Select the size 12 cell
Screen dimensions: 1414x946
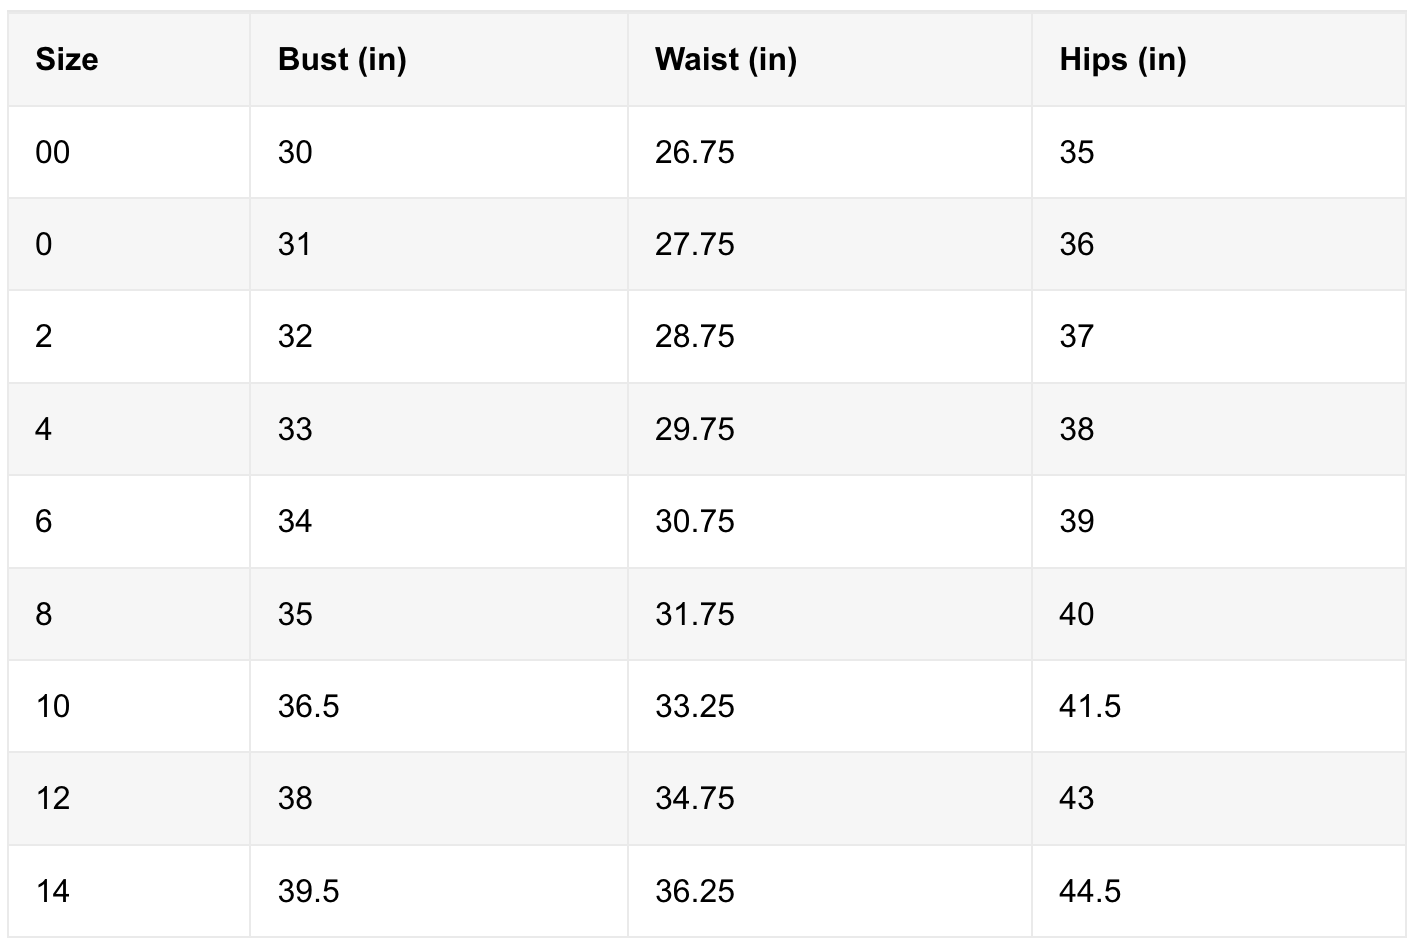click(129, 798)
